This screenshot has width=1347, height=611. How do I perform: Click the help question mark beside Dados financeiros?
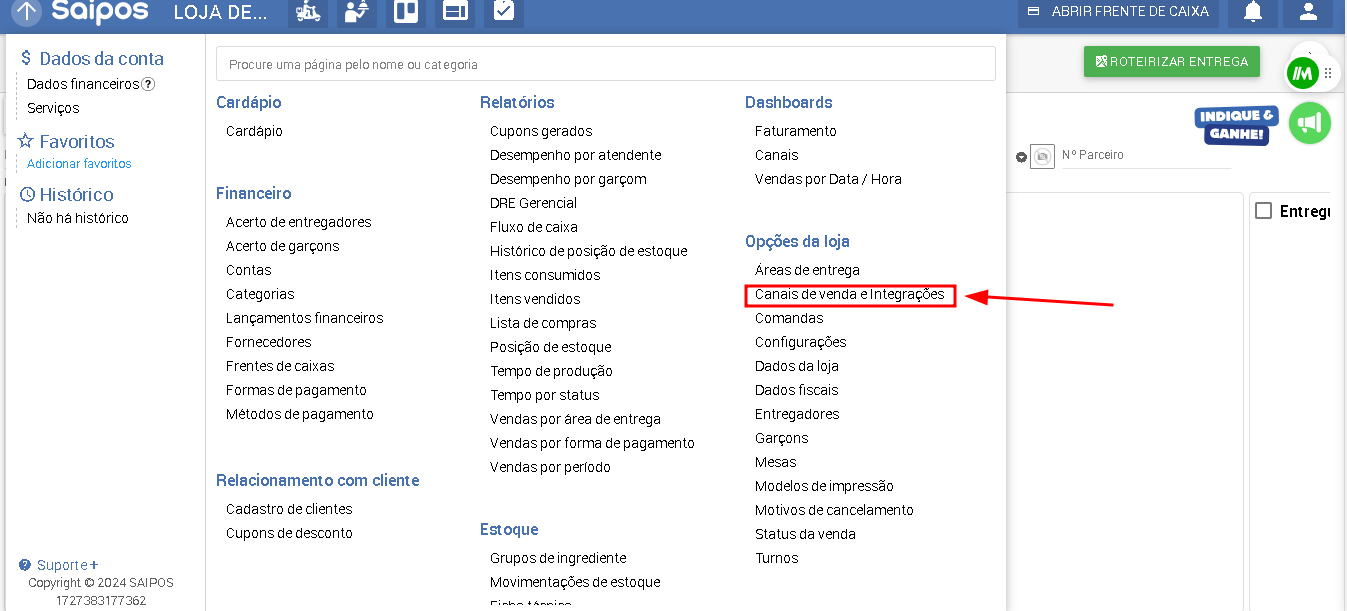click(x=148, y=84)
